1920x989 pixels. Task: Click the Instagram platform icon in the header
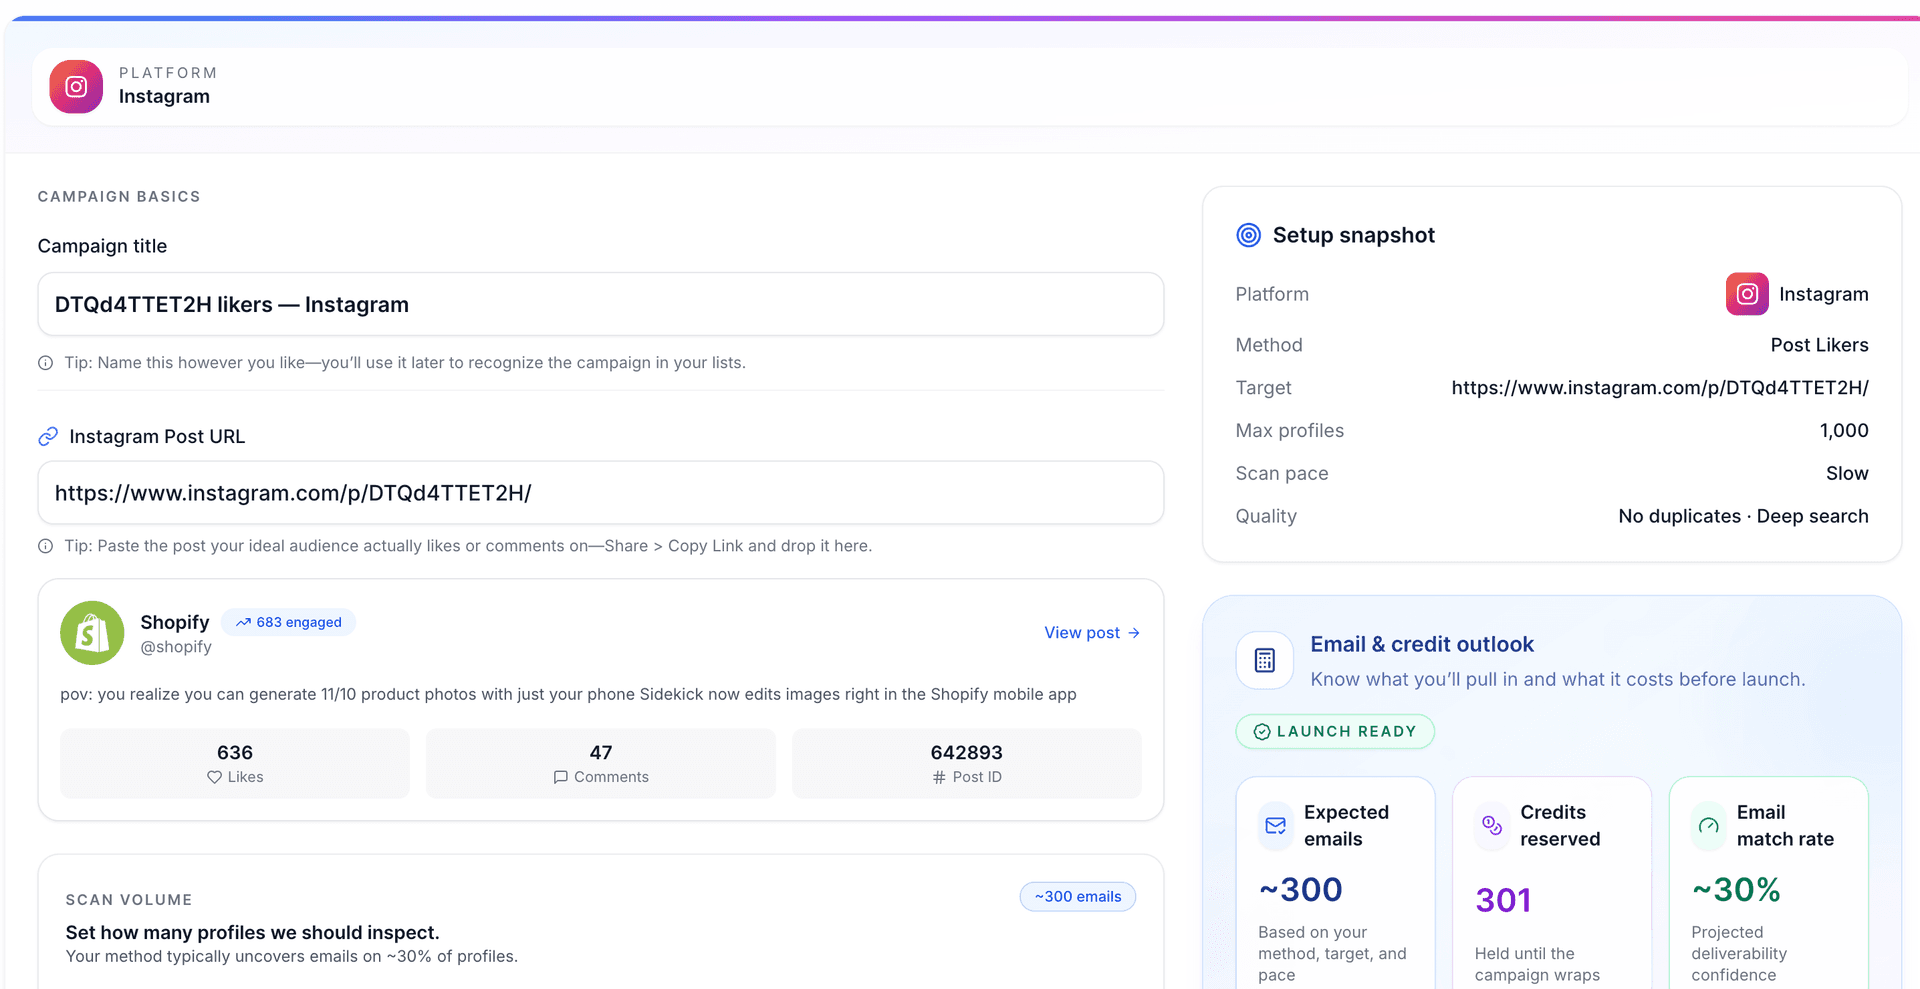click(x=75, y=86)
